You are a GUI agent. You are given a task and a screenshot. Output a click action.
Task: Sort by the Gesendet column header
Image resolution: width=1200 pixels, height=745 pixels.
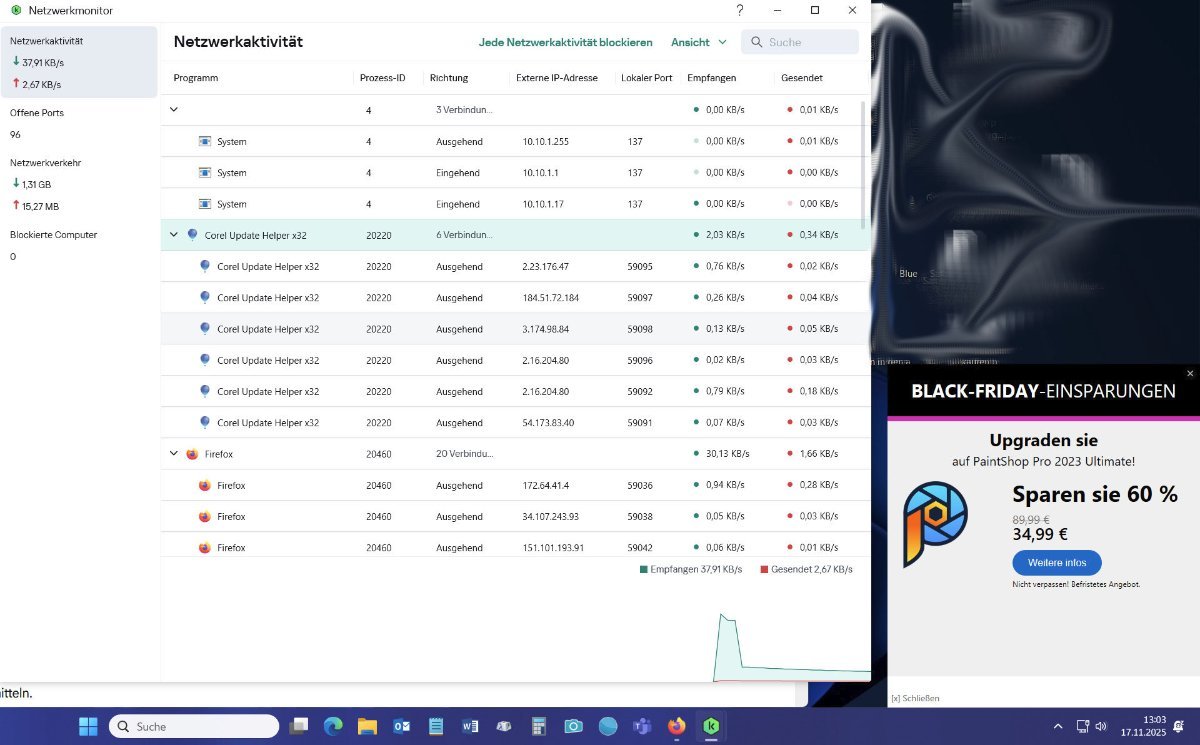pos(801,77)
